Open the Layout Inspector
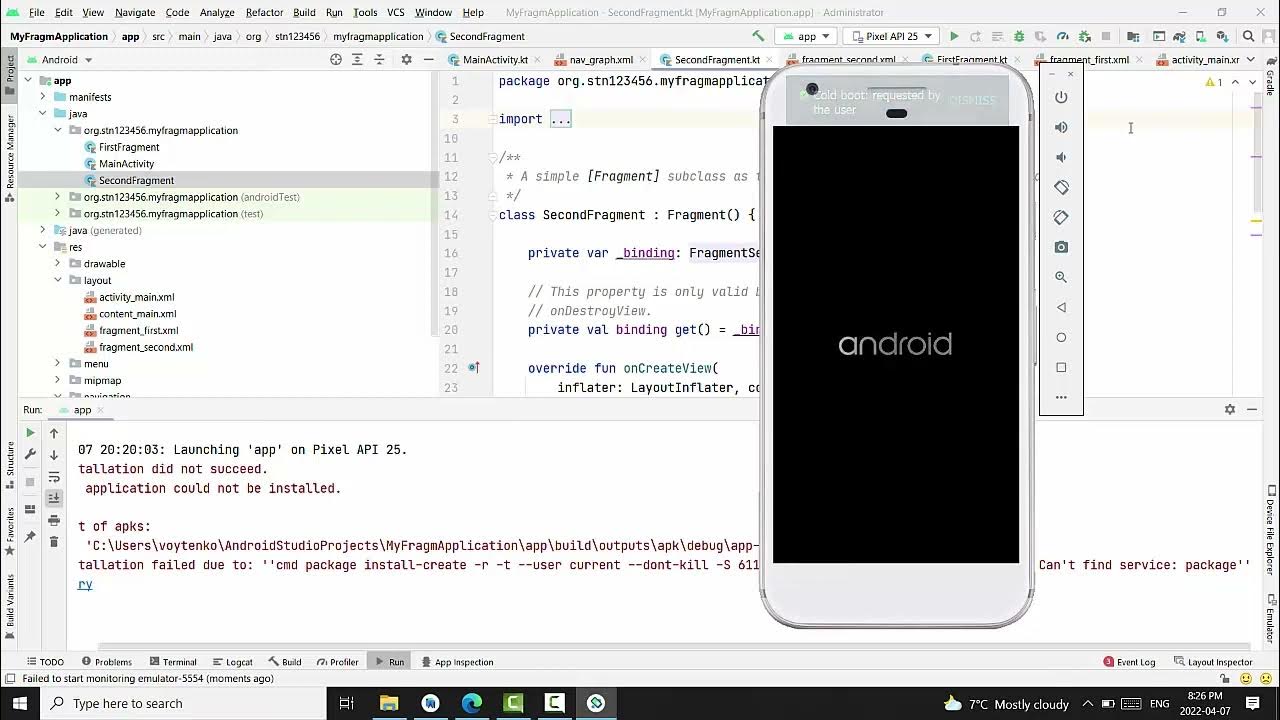The width and height of the screenshot is (1280, 720). coord(1213,662)
